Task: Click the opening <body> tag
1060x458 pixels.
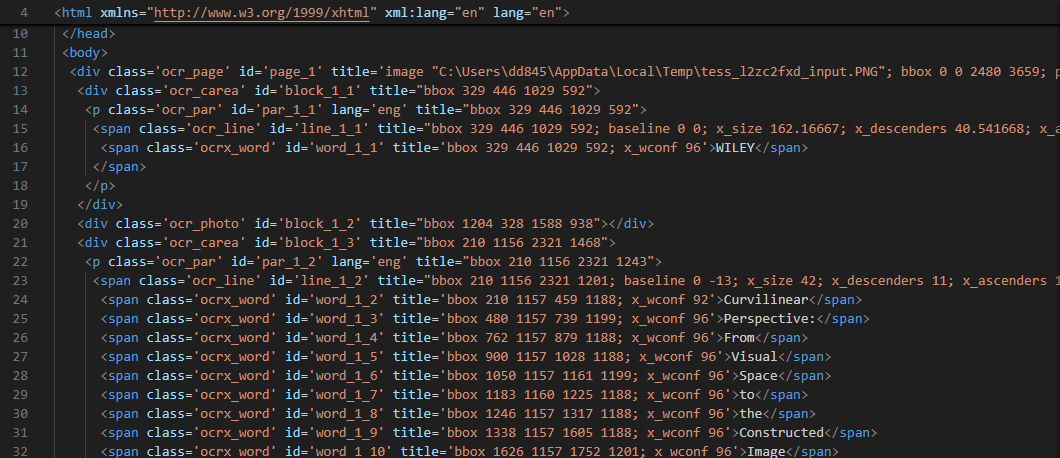Action: click(85, 53)
